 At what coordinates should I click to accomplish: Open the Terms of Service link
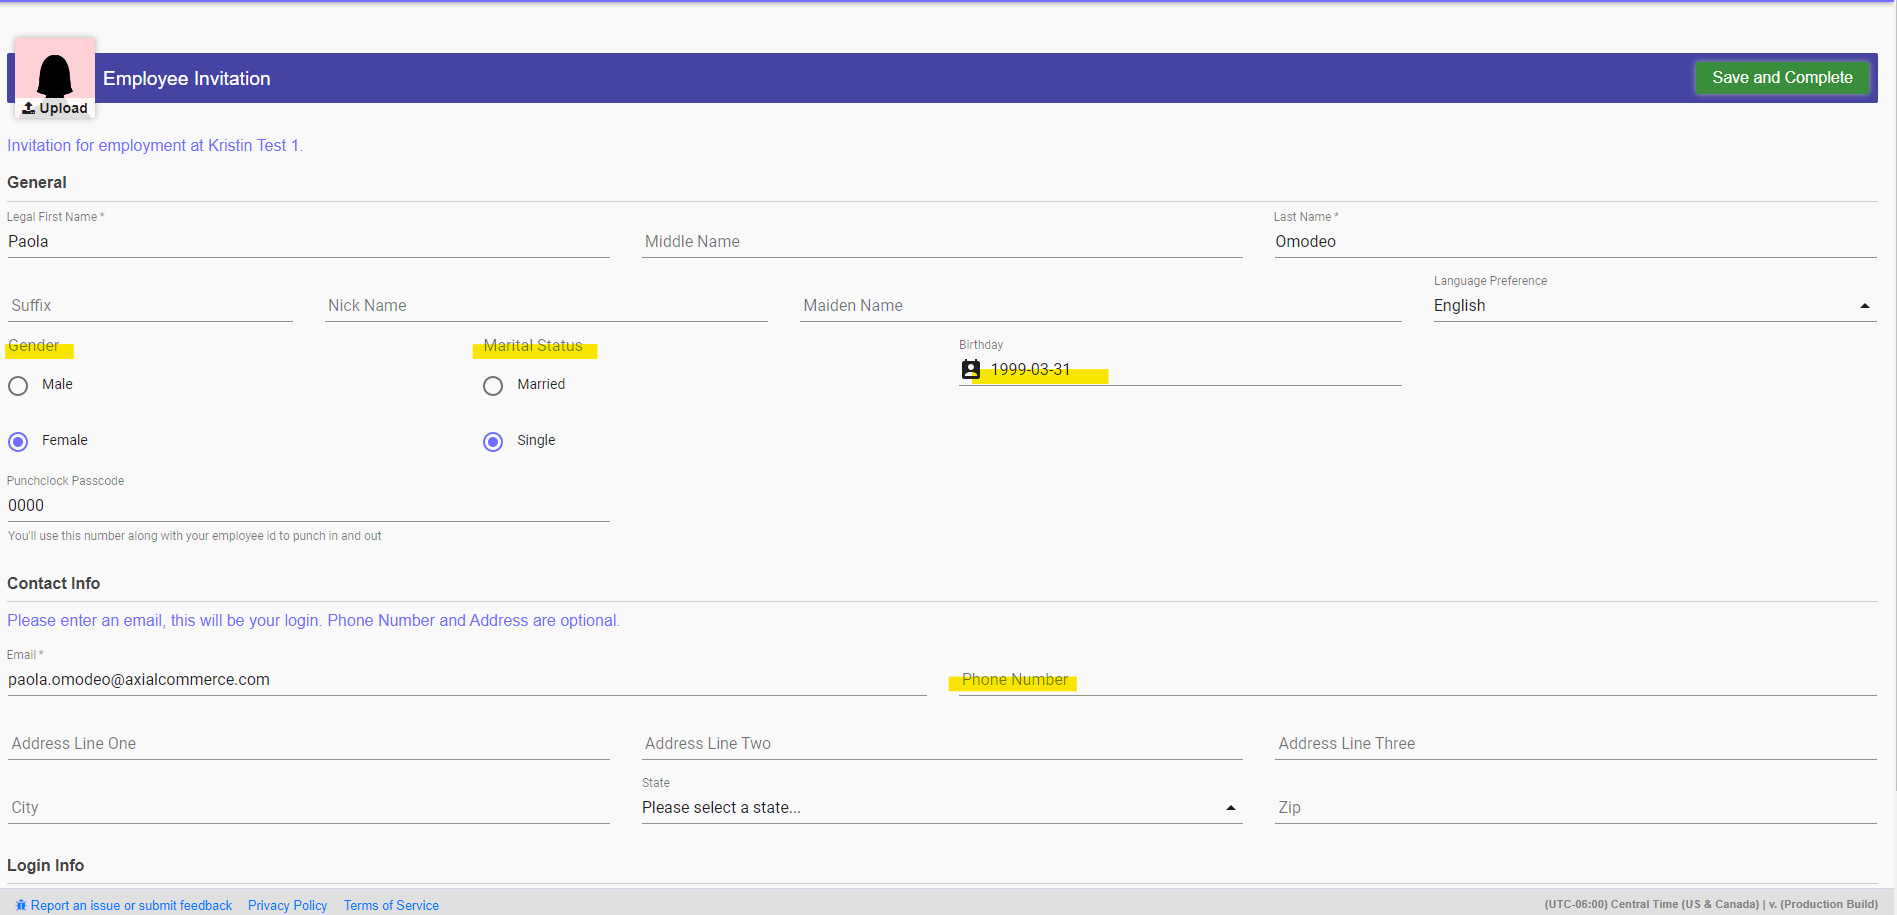(391, 905)
